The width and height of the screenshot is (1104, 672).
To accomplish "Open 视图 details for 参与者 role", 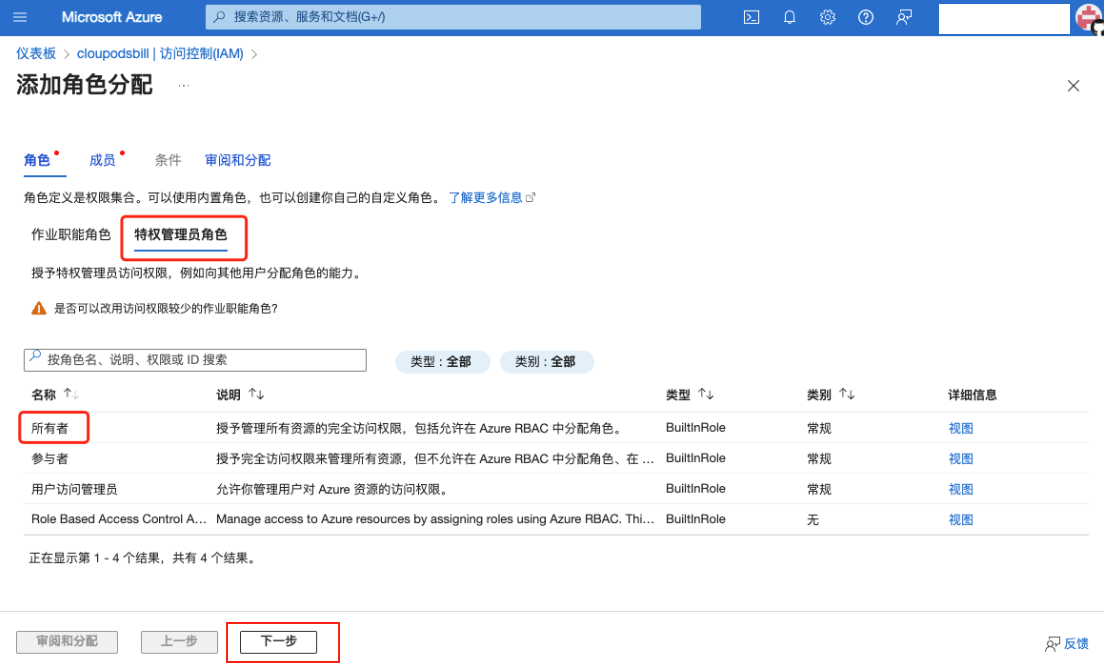I will [x=960, y=459].
